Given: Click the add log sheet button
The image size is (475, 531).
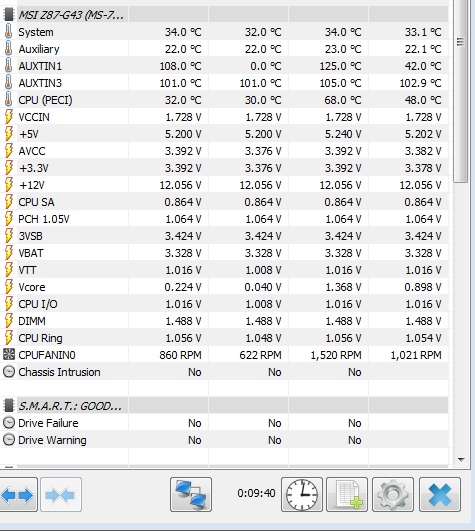Looking at the screenshot, I should (x=347, y=495).
